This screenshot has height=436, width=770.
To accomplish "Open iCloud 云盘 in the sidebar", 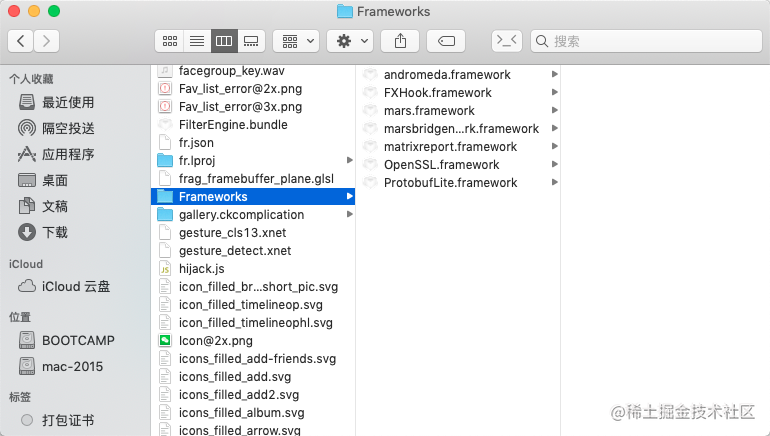I will 76,286.
